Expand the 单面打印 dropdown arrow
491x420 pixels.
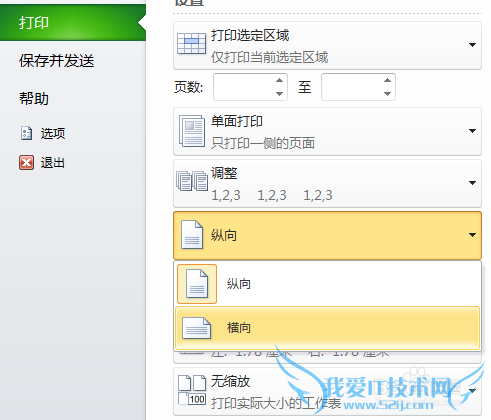(x=472, y=131)
